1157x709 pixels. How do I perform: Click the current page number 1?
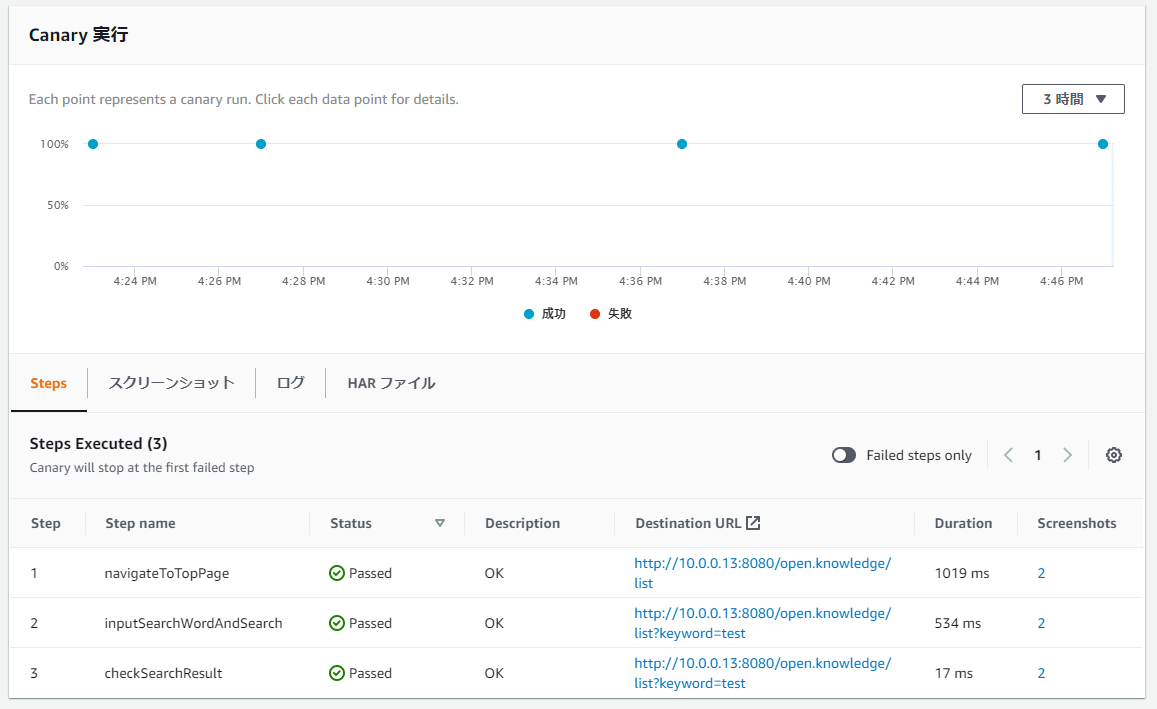point(1037,455)
